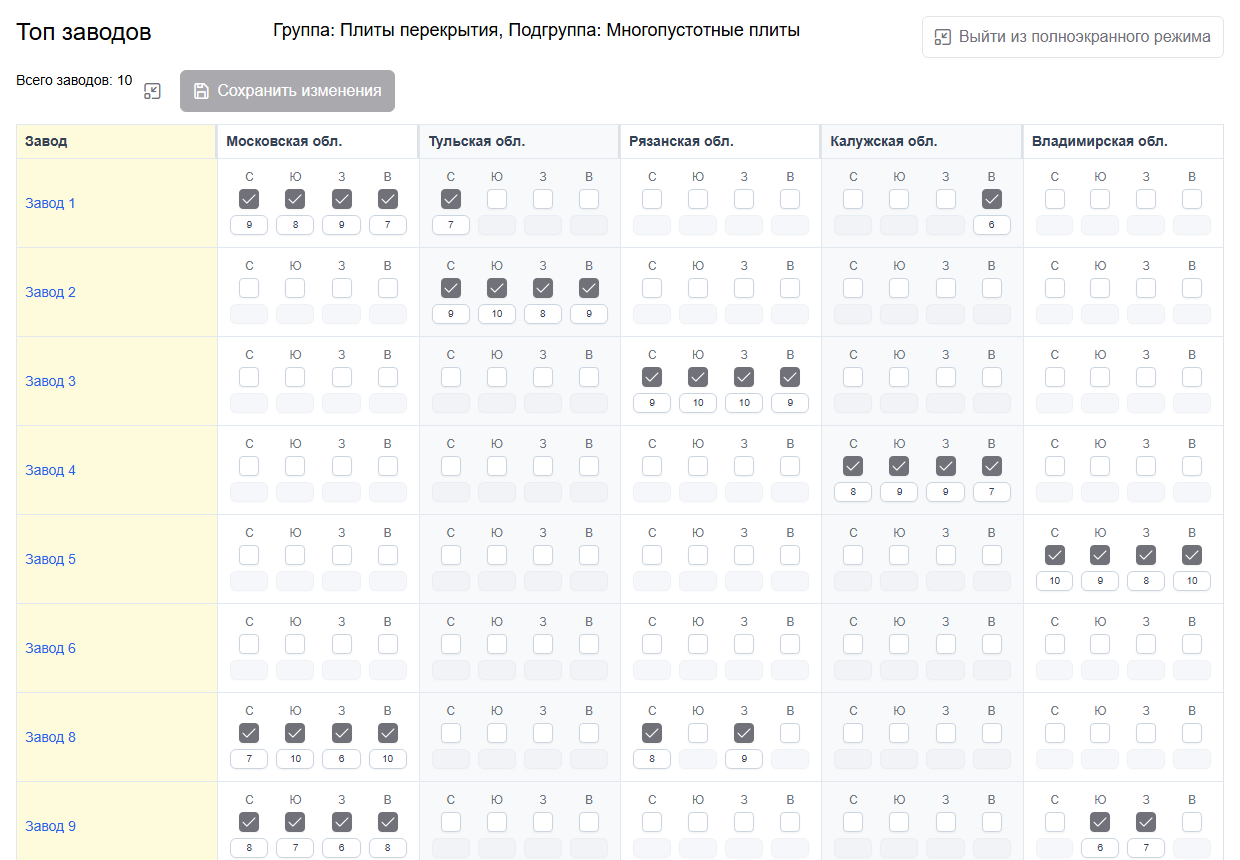Click Завод 2 Тульская Ю field showing 10

pos(497,314)
